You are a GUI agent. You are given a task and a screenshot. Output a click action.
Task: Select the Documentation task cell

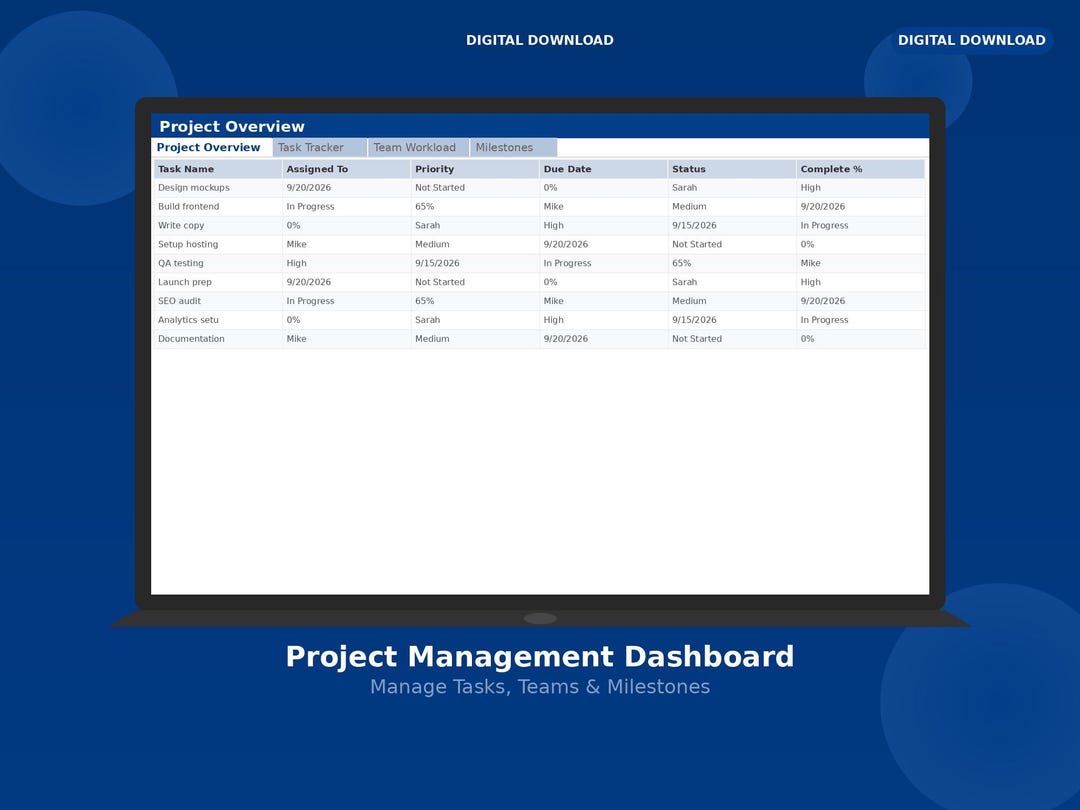pyautogui.click(x=218, y=339)
